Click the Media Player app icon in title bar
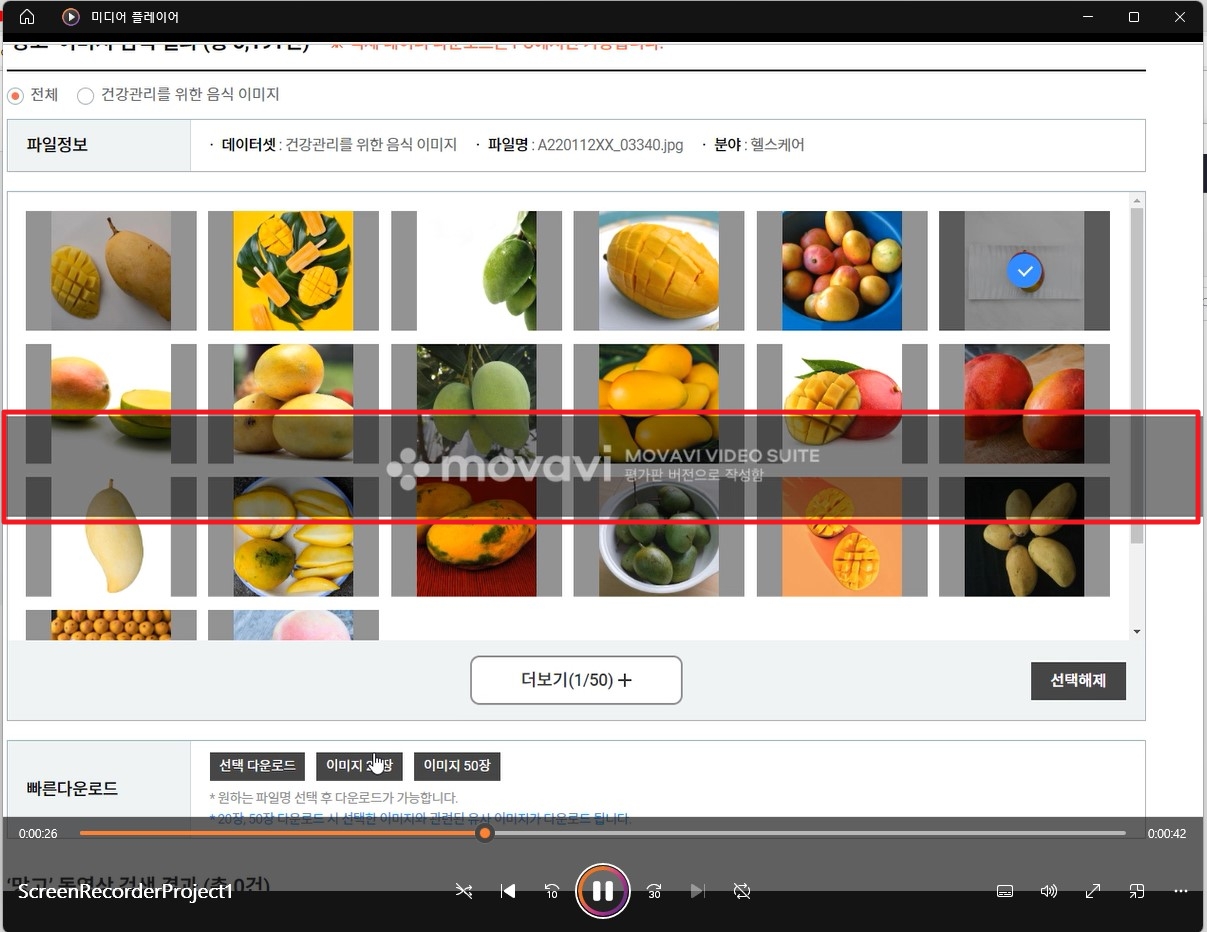This screenshot has width=1207, height=932. click(x=71, y=17)
